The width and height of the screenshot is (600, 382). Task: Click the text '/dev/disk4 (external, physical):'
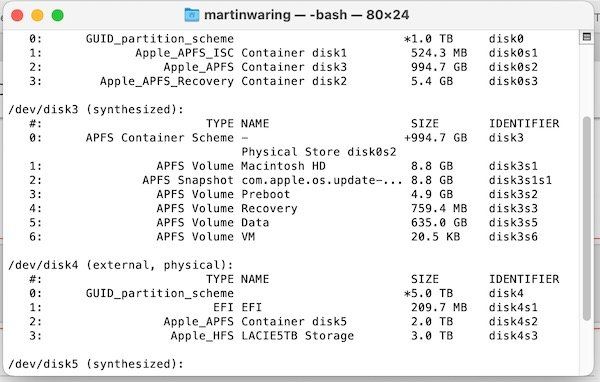click(121, 265)
